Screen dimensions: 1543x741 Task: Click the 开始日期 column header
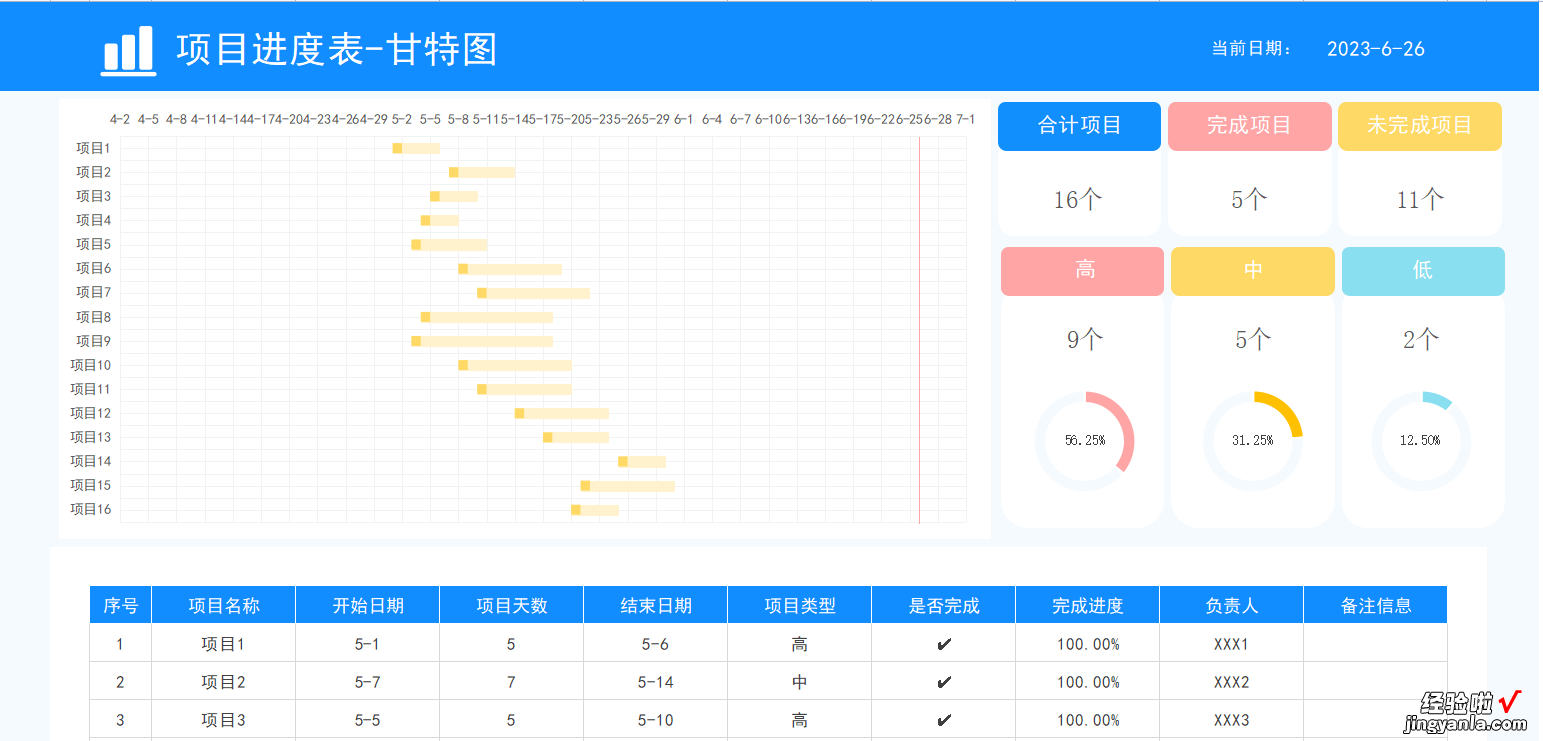click(x=368, y=605)
